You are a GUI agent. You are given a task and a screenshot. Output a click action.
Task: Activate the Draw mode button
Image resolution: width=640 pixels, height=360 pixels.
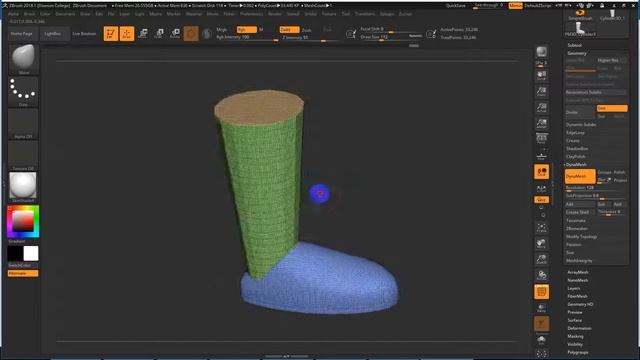pyautogui.click(x=127, y=33)
